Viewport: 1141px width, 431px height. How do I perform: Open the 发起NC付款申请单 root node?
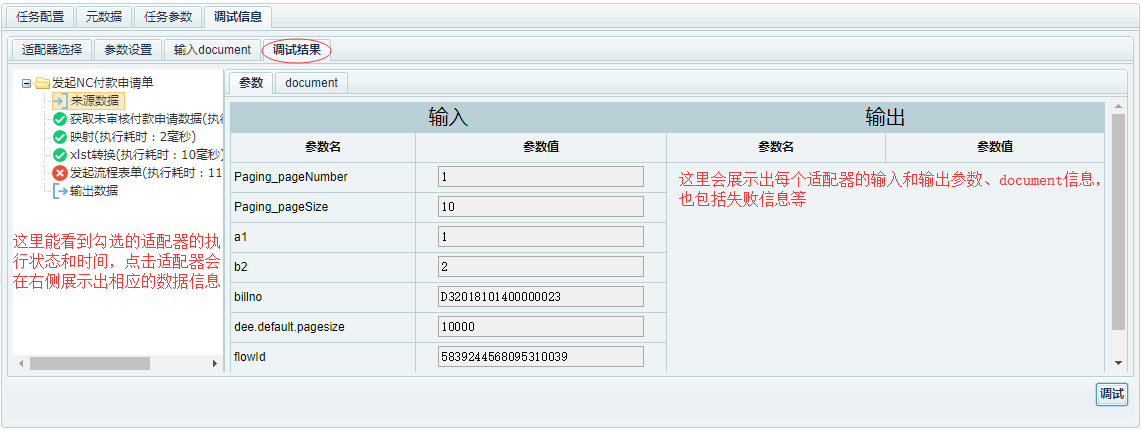click(103, 83)
